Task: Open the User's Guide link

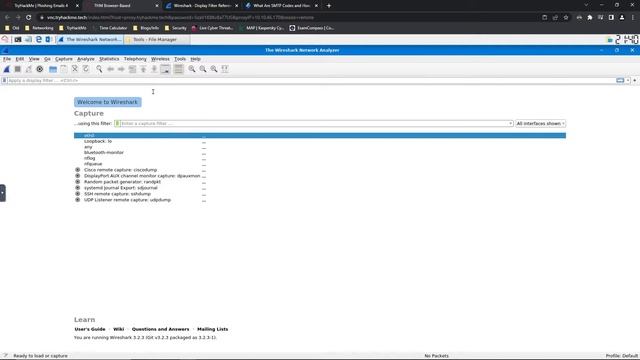Action: pyautogui.click(x=90, y=329)
